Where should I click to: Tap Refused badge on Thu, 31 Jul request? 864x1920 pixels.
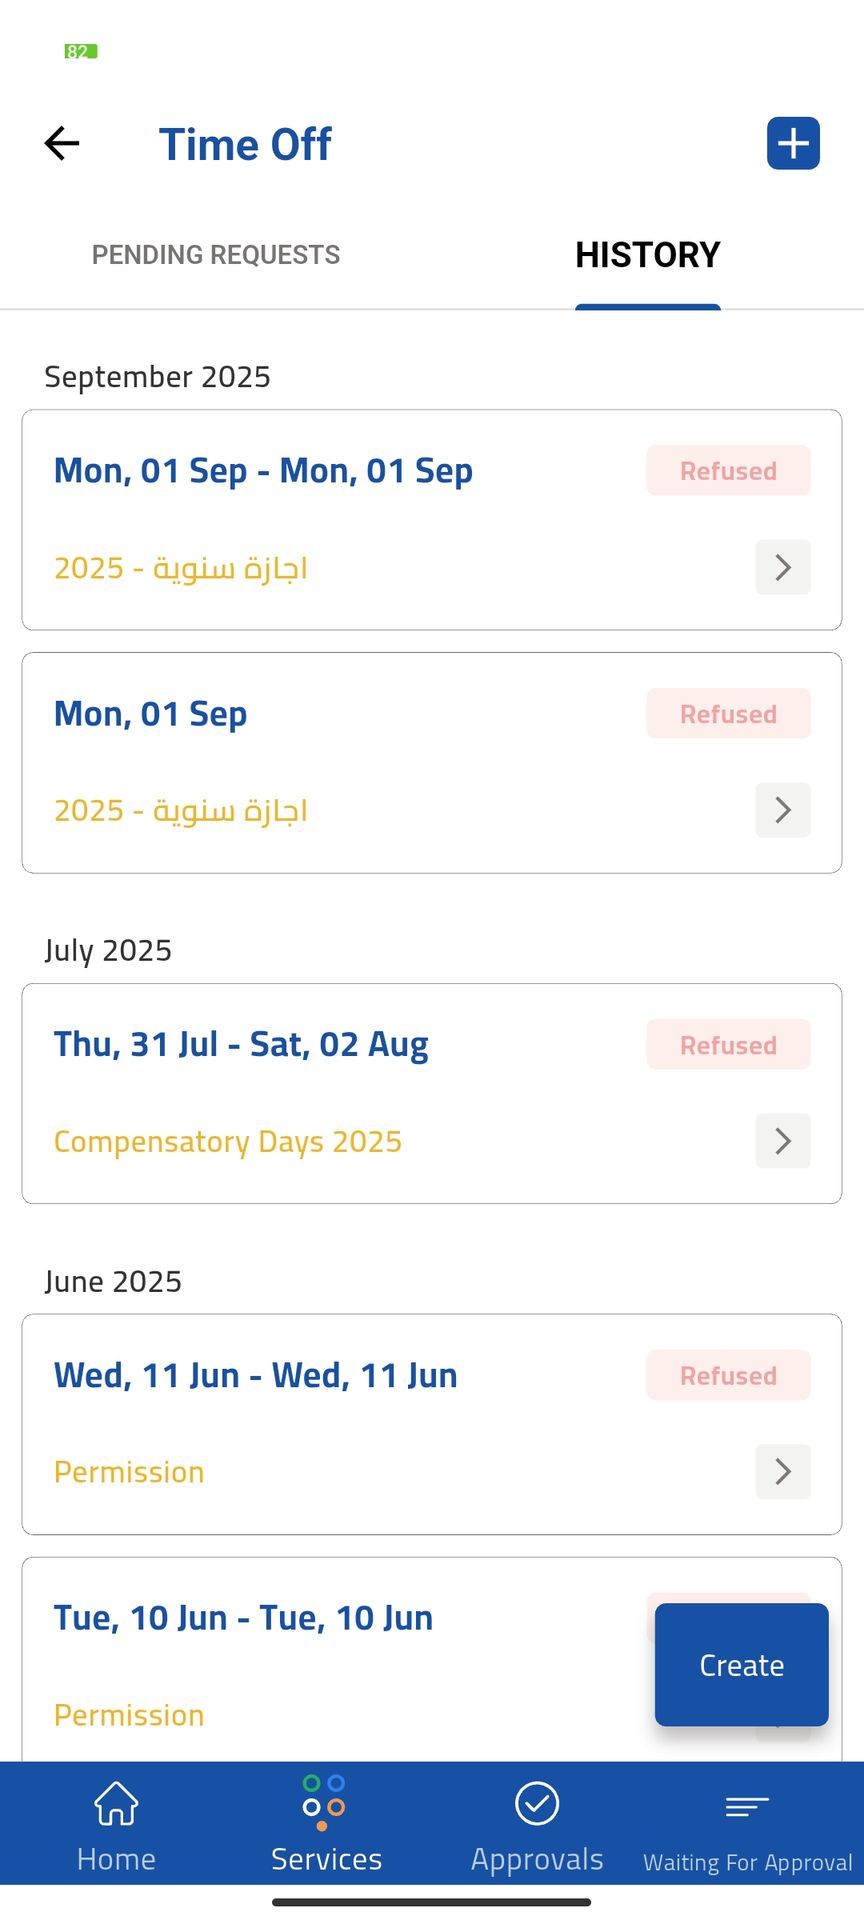[x=728, y=1045]
